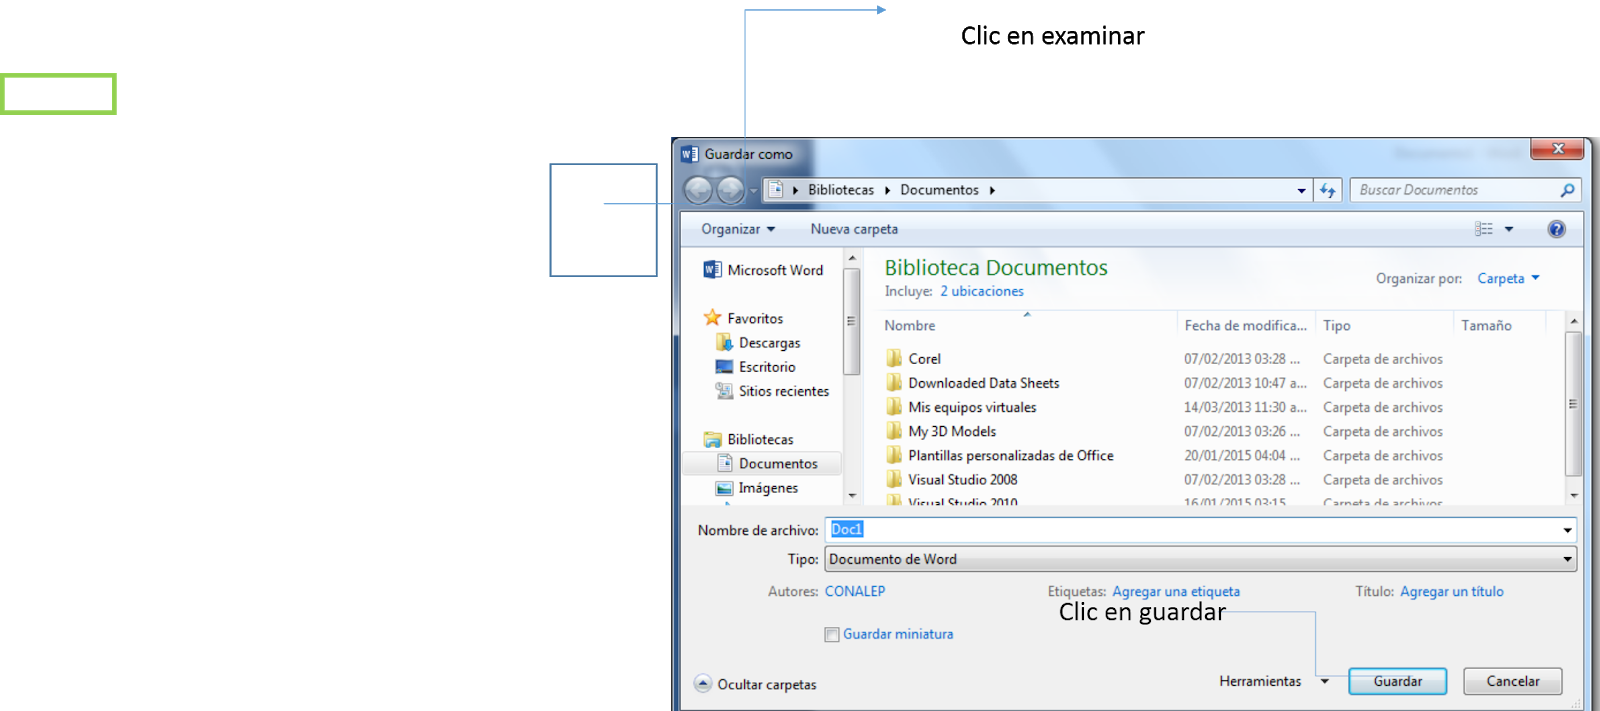The width and height of the screenshot is (1600, 711).
Task: Expand the address bar history dropdown
Action: click(1301, 190)
